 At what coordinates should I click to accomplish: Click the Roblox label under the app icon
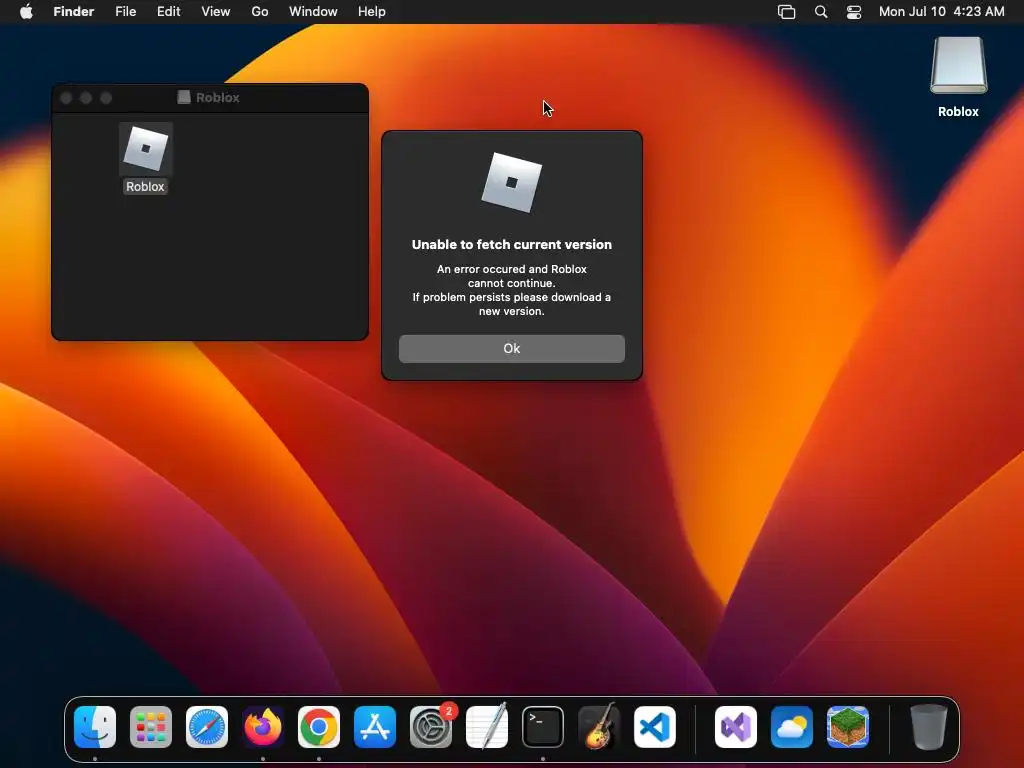[145, 187]
